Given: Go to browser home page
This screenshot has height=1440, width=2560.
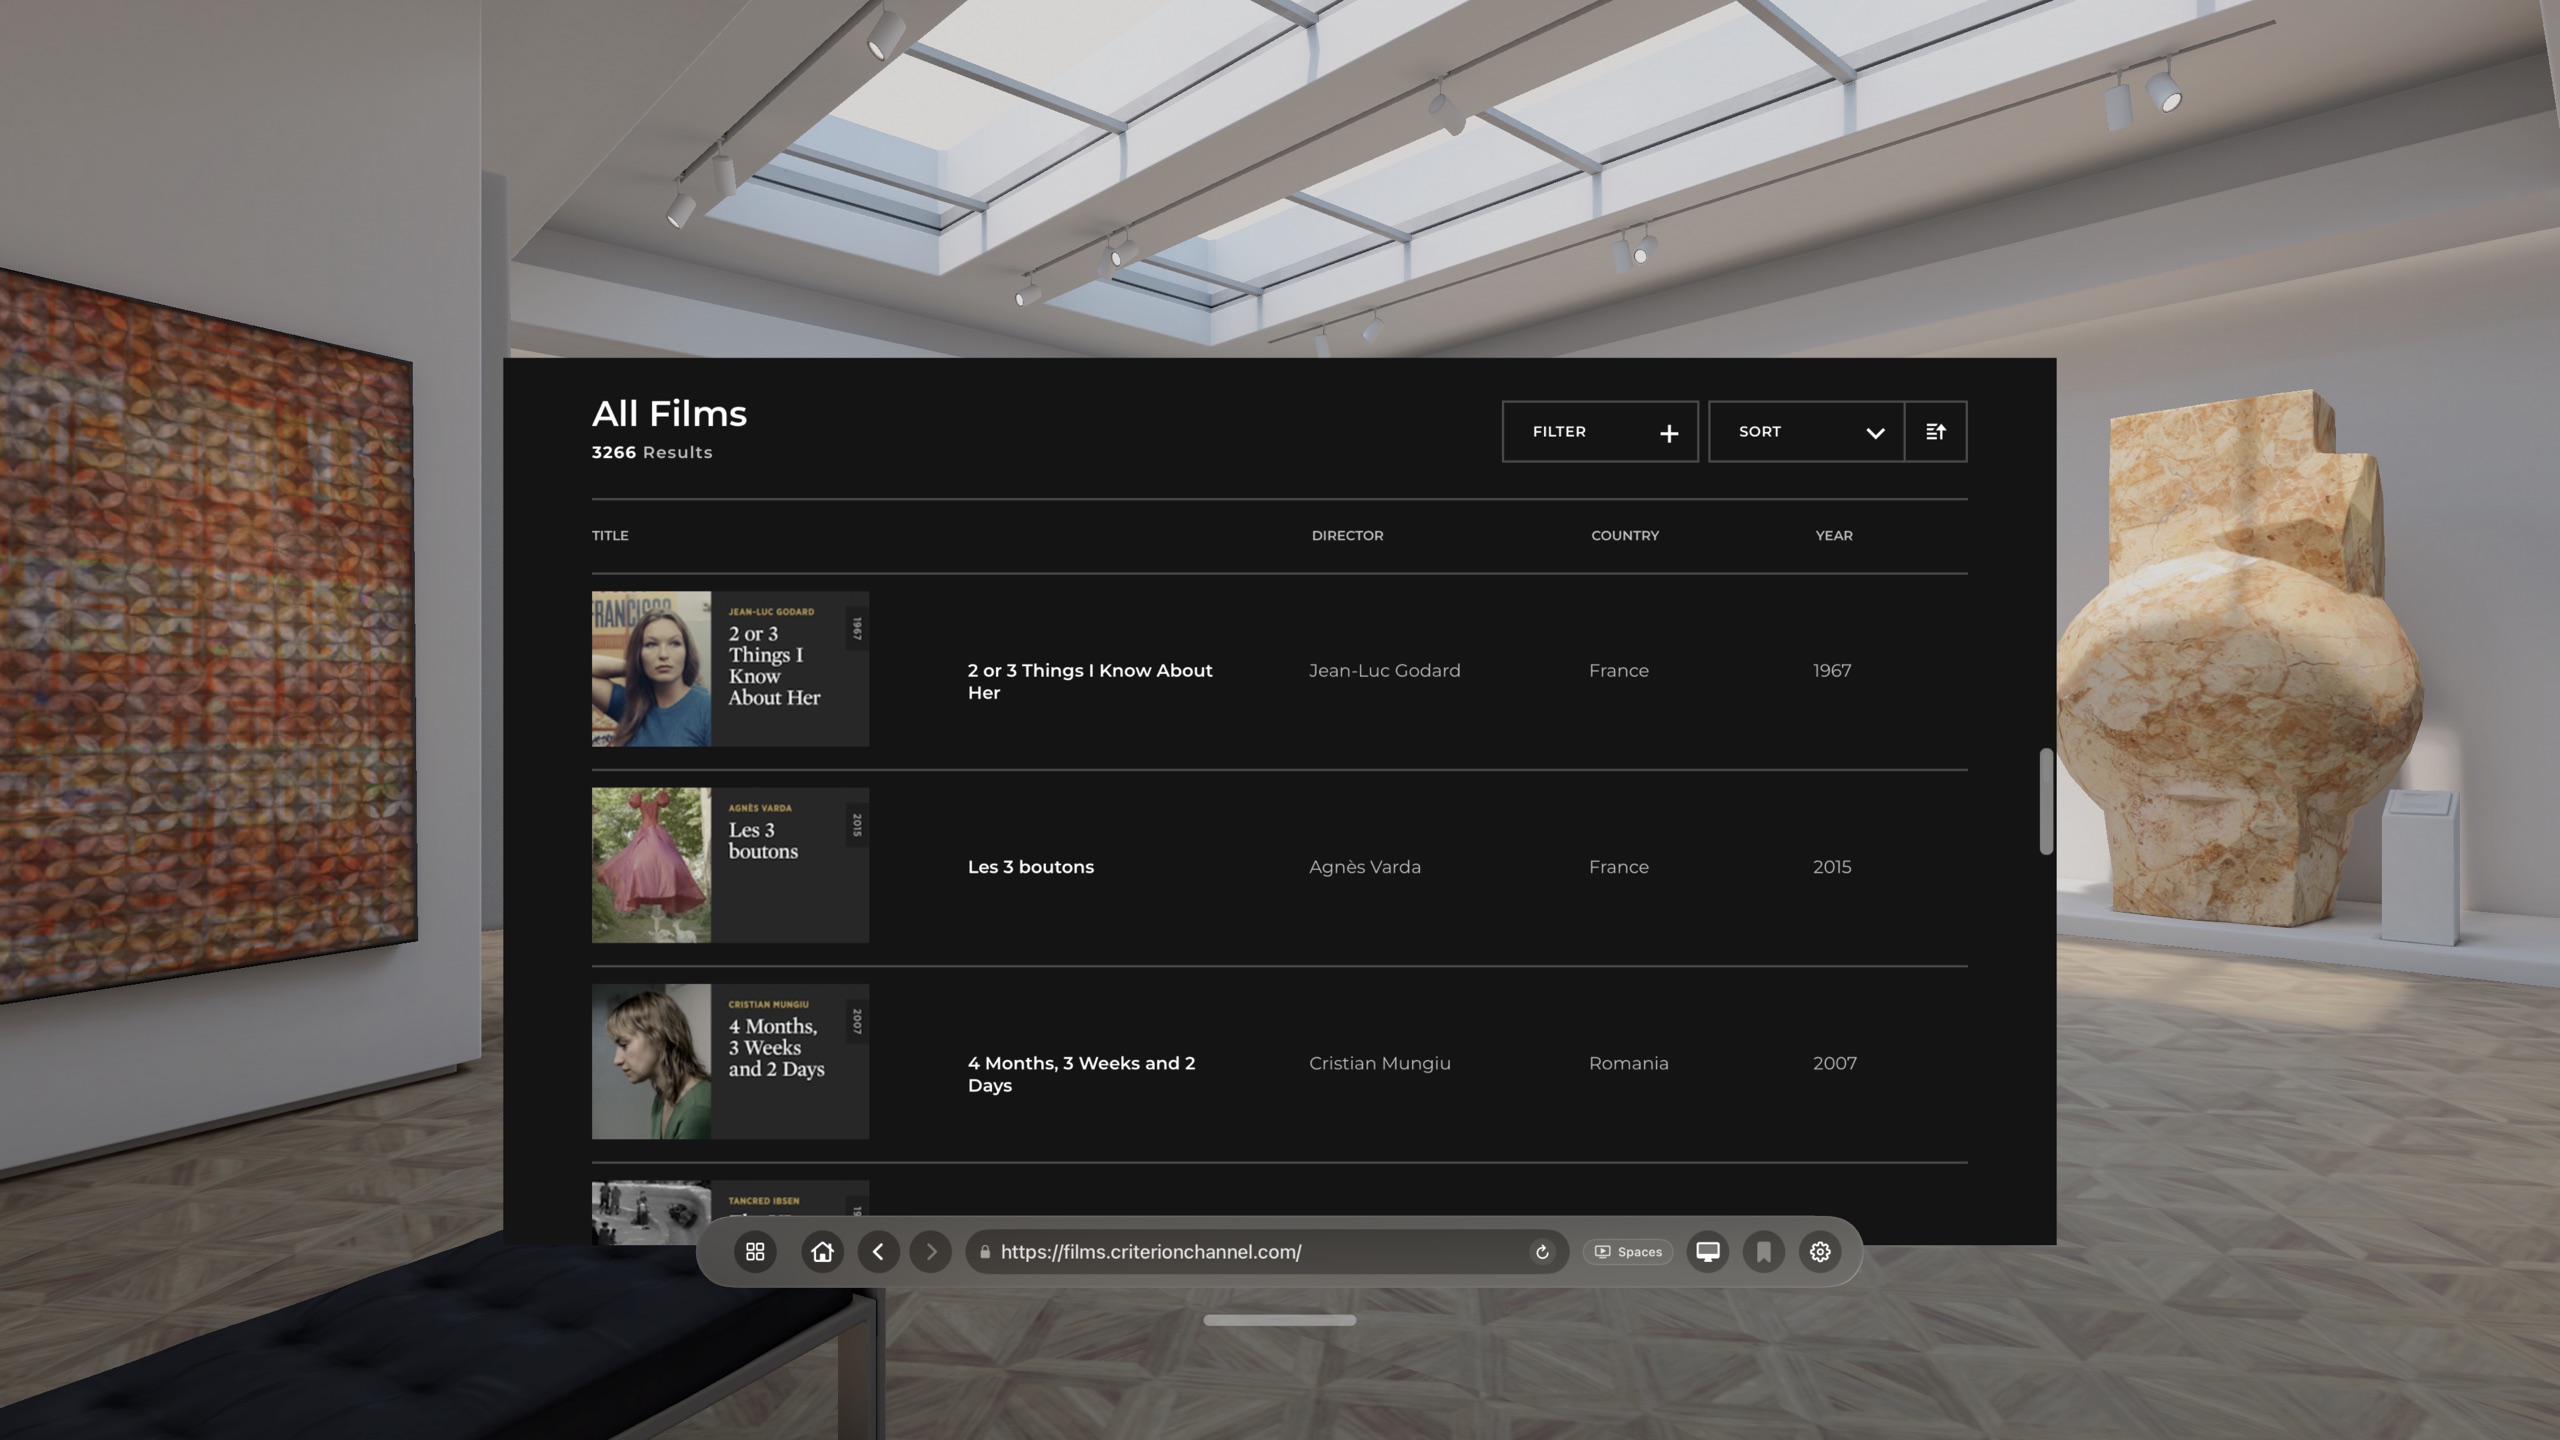Looking at the screenshot, I should (x=822, y=1251).
